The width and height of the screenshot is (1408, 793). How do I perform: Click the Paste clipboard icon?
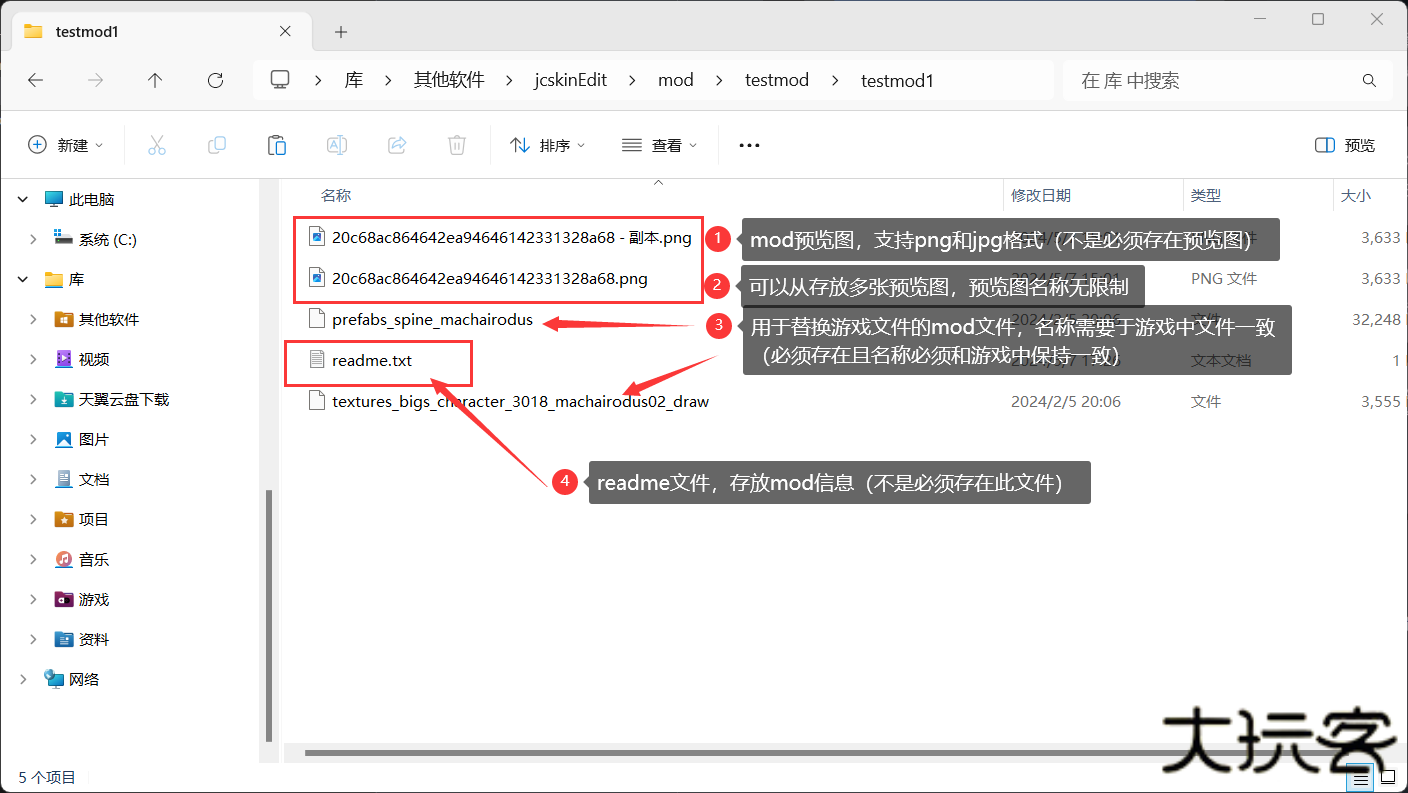click(x=277, y=145)
